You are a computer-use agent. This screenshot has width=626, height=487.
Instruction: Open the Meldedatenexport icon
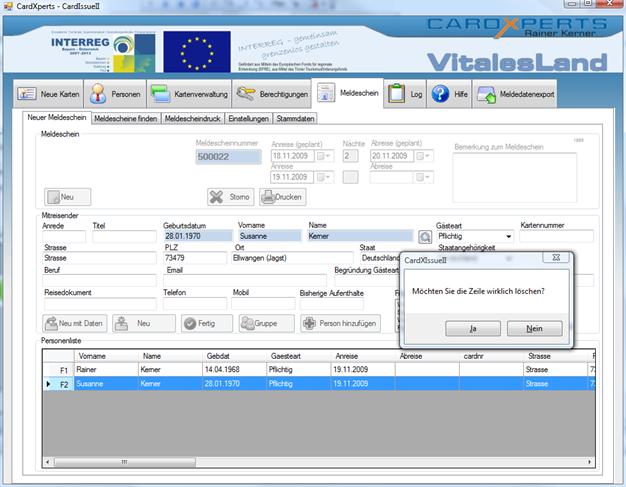pos(486,95)
